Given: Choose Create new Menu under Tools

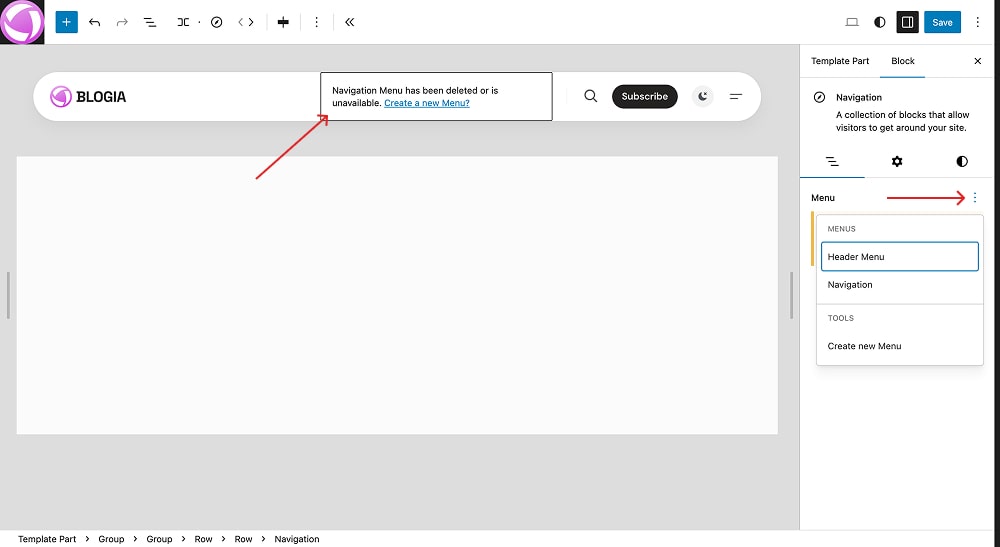Looking at the screenshot, I should (864, 346).
